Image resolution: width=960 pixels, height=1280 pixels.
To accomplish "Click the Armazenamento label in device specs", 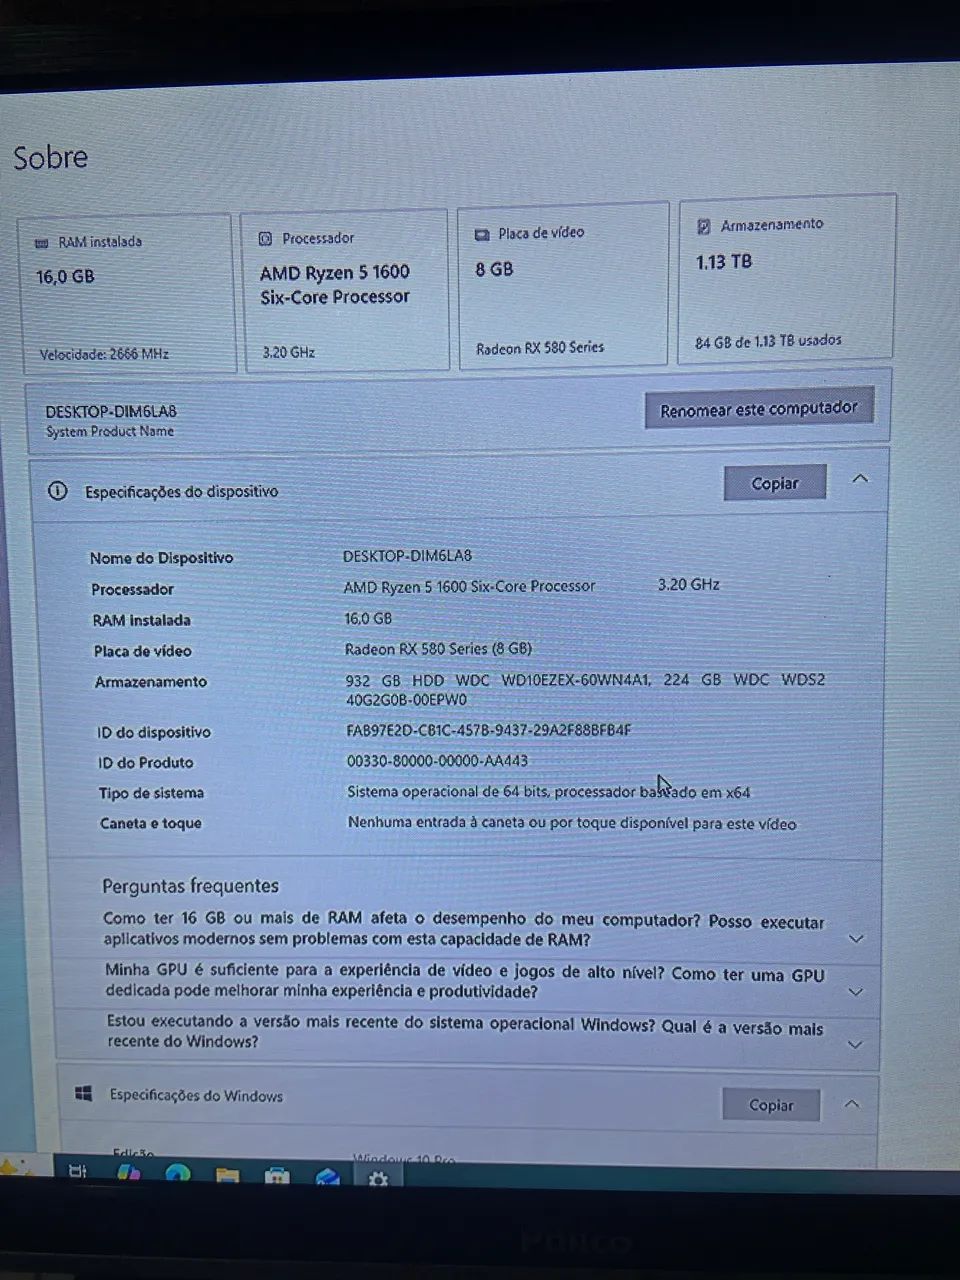I will 150,682.
